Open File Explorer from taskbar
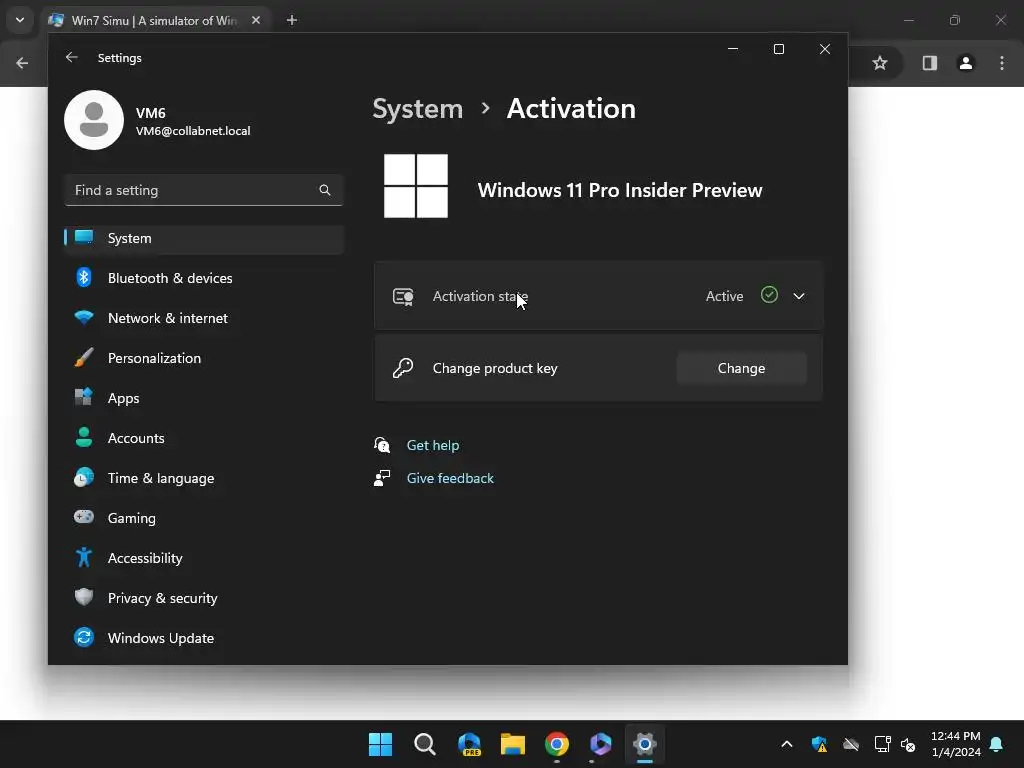Screen dimensions: 1024x768 (513, 744)
